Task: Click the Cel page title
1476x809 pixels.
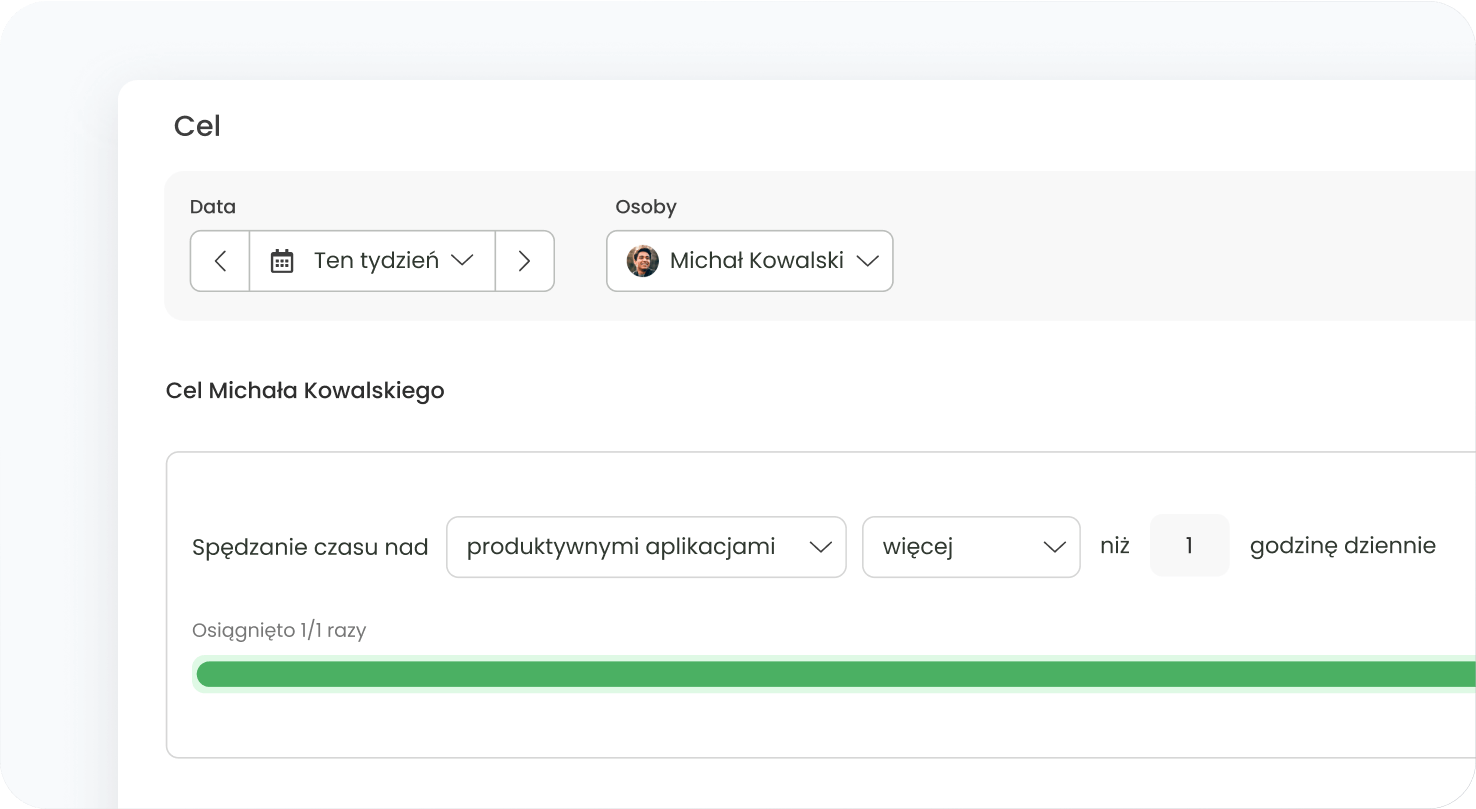Action: coord(197,126)
